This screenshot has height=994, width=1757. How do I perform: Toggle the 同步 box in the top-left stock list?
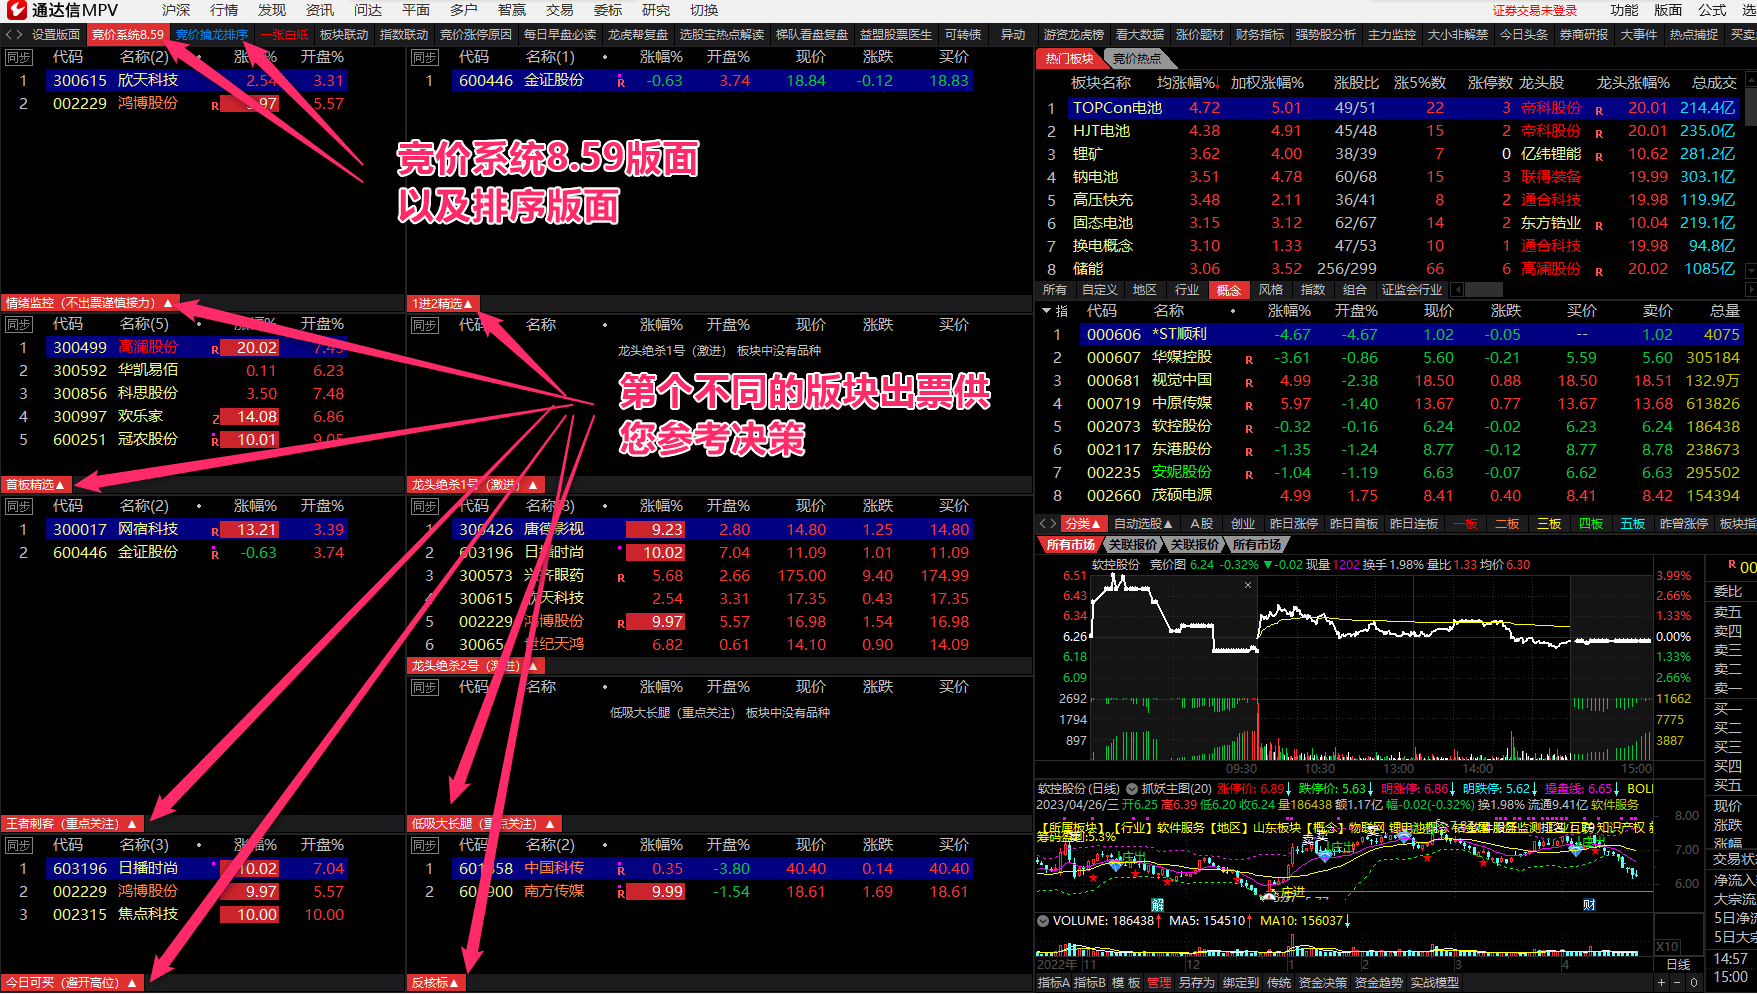19,58
